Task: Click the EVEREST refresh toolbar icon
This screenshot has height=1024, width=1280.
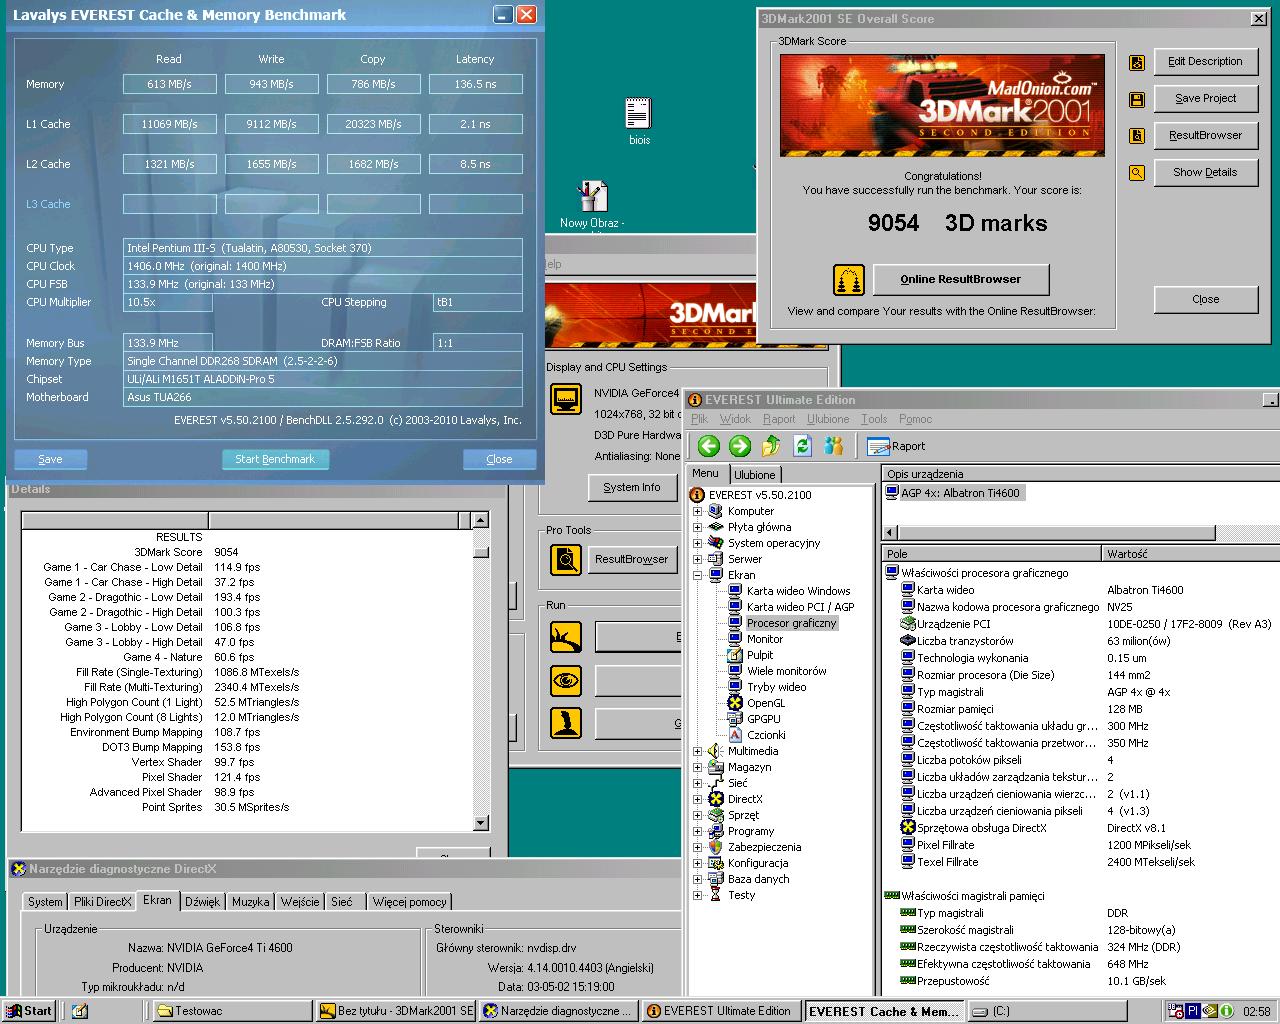Action: click(x=802, y=446)
